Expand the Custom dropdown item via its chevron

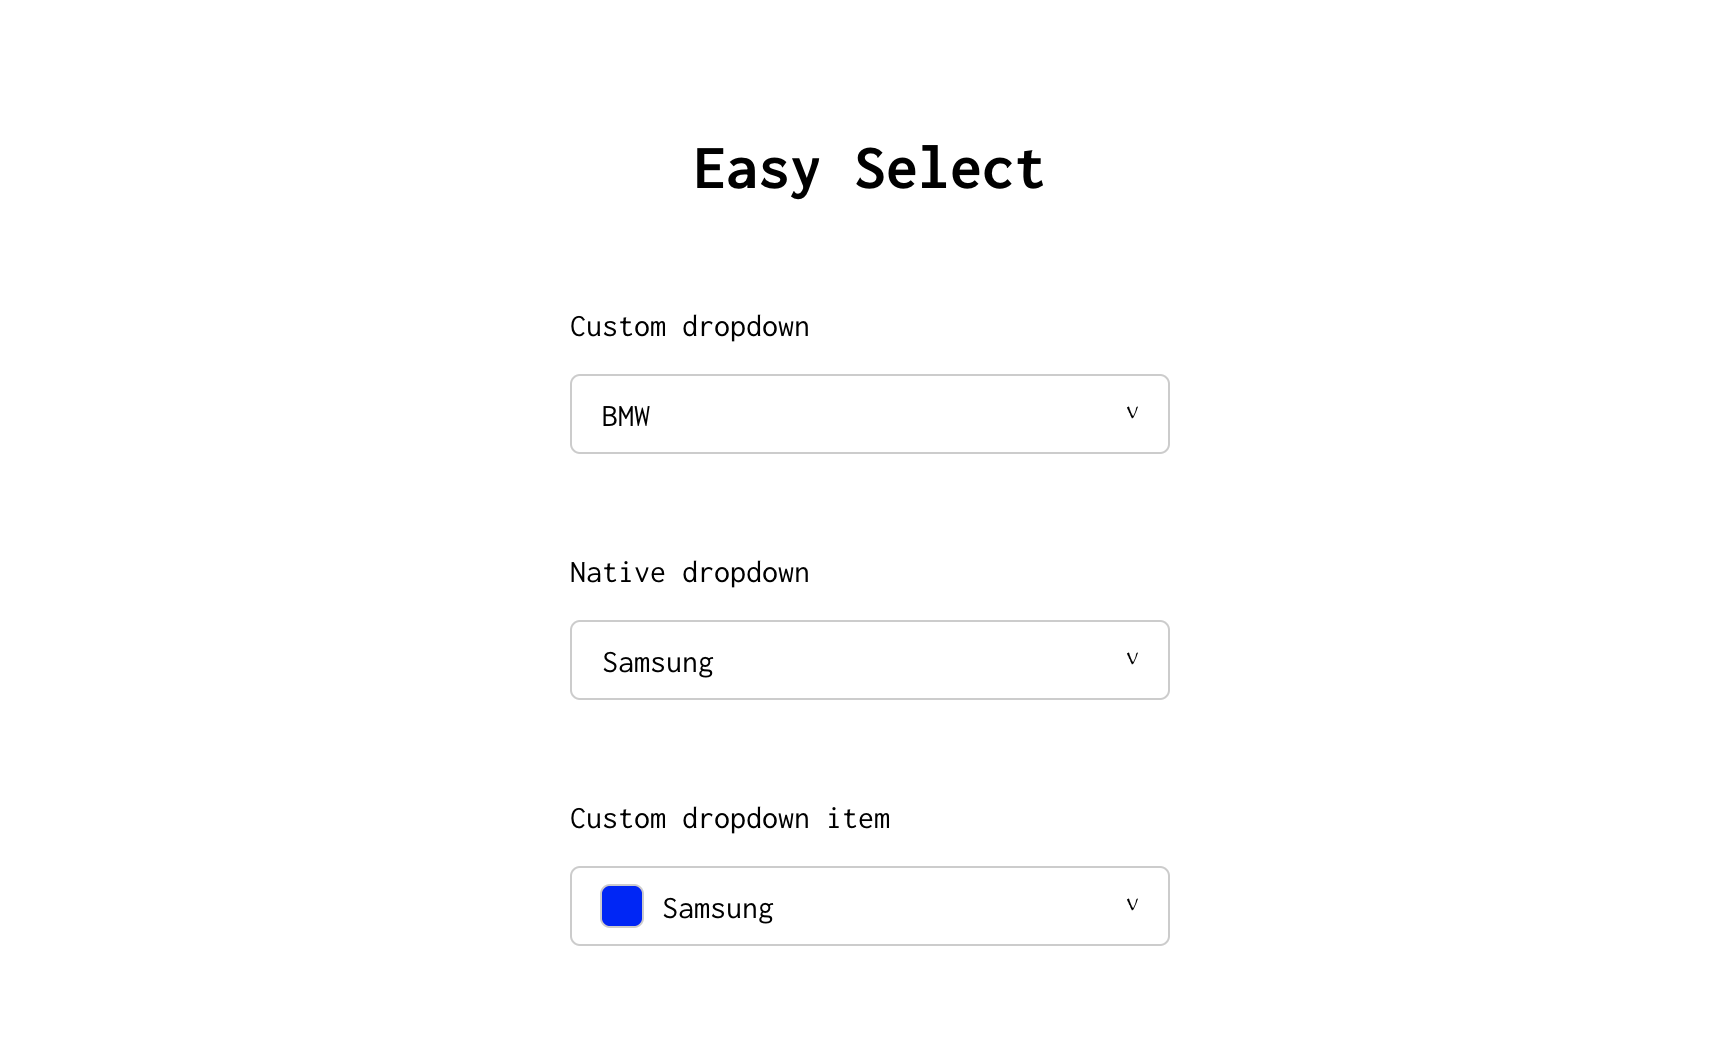1131,903
